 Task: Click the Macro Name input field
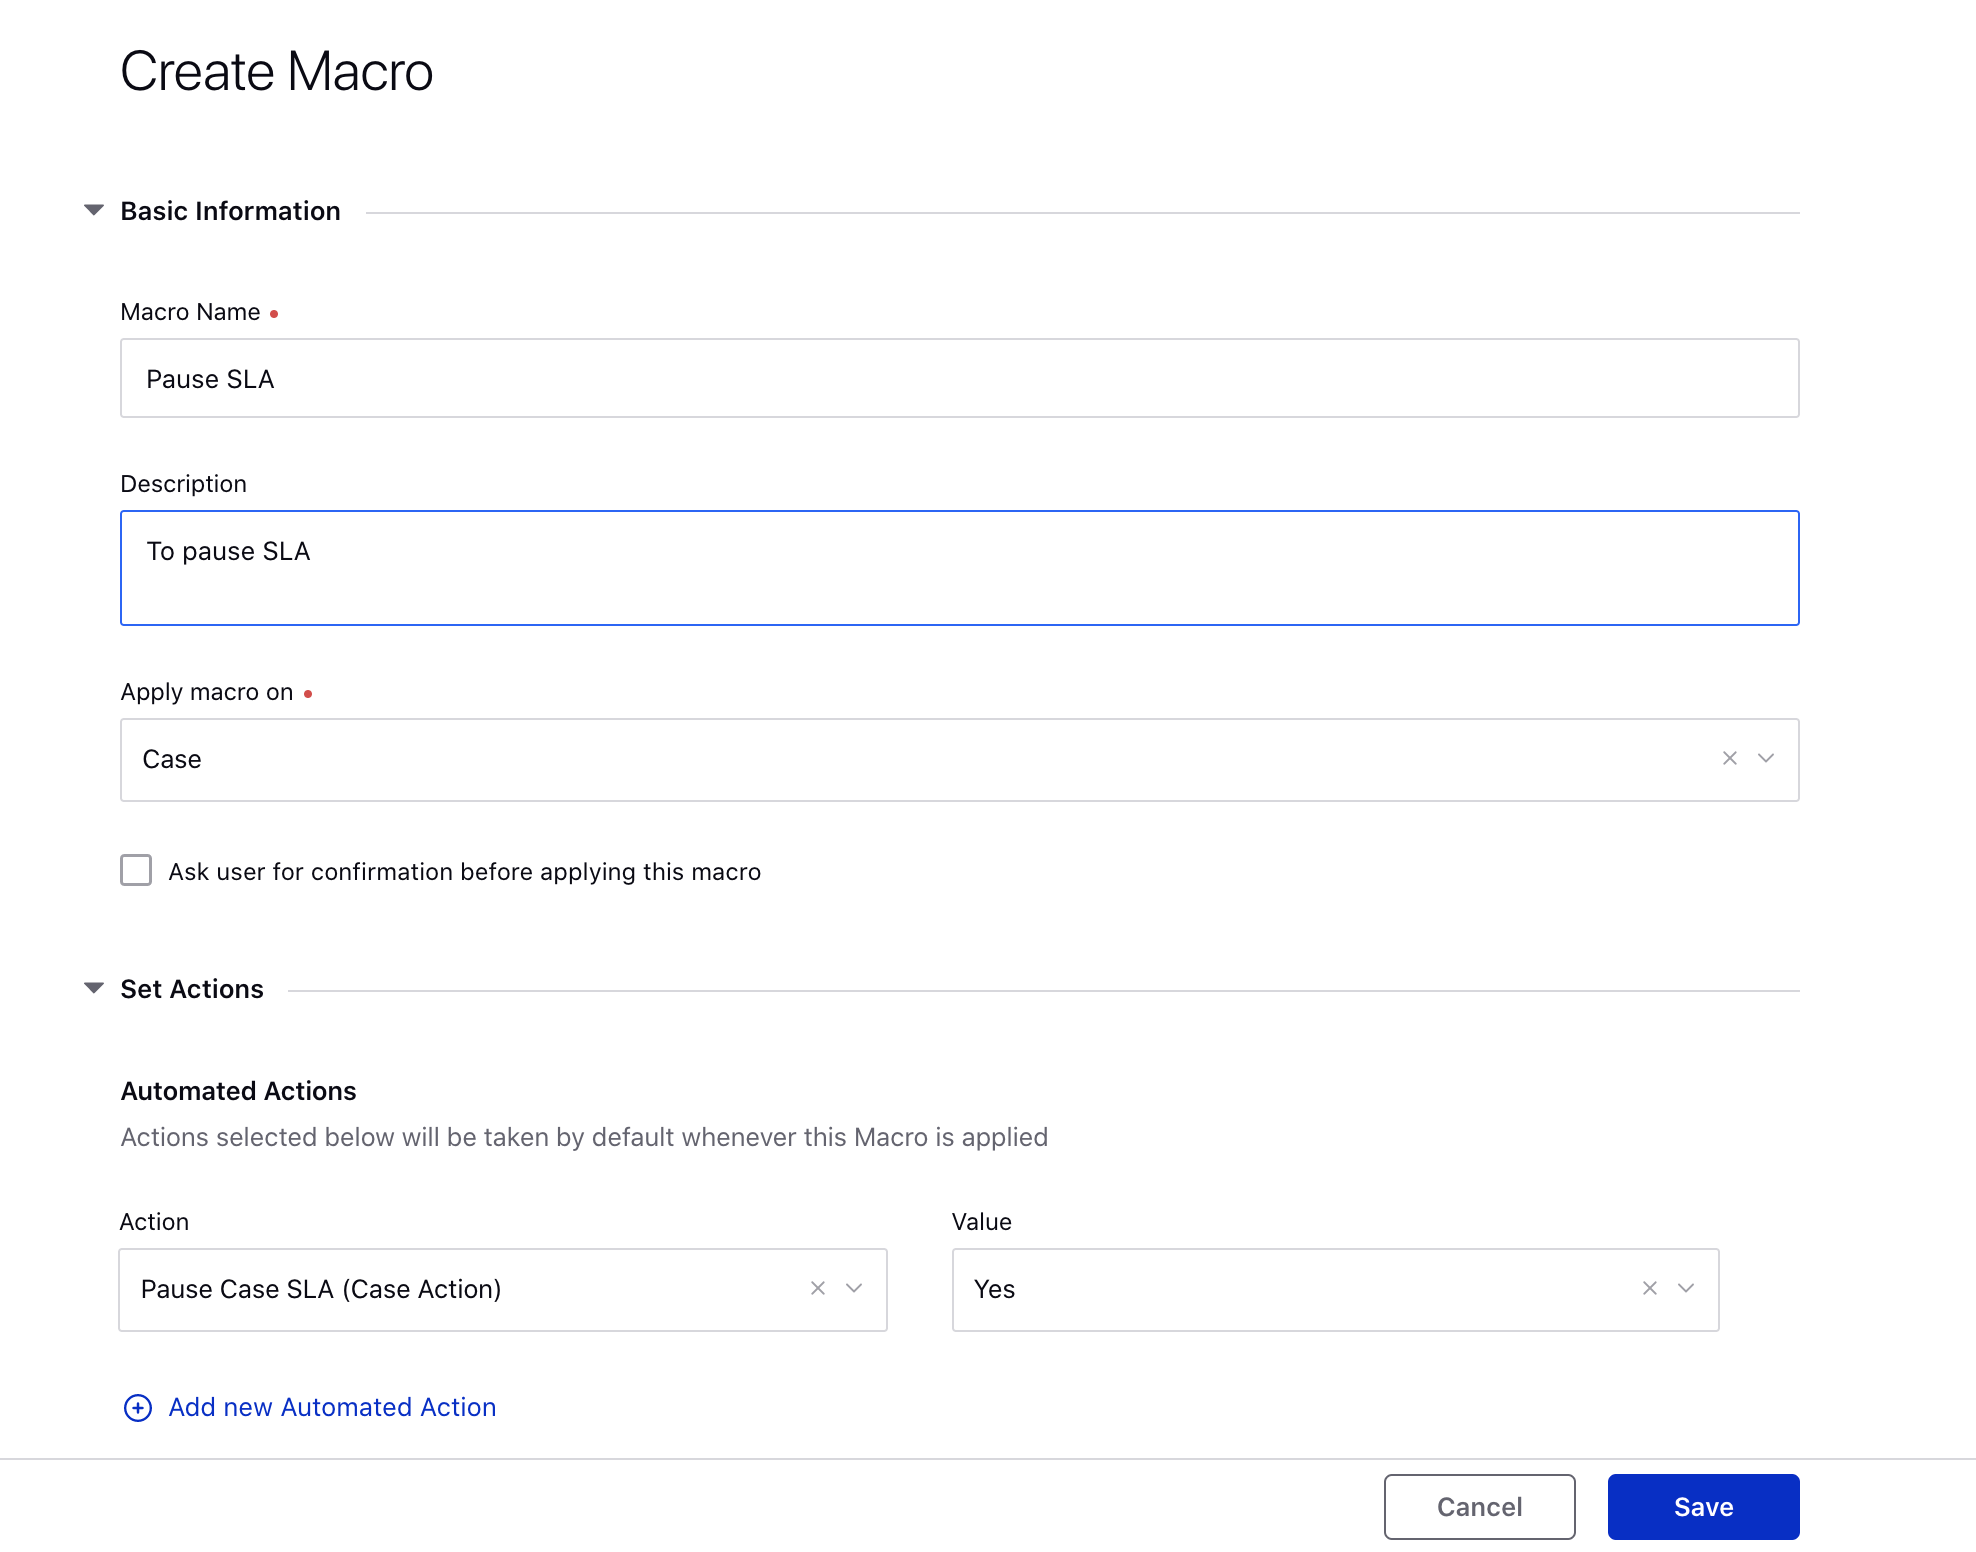(959, 378)
